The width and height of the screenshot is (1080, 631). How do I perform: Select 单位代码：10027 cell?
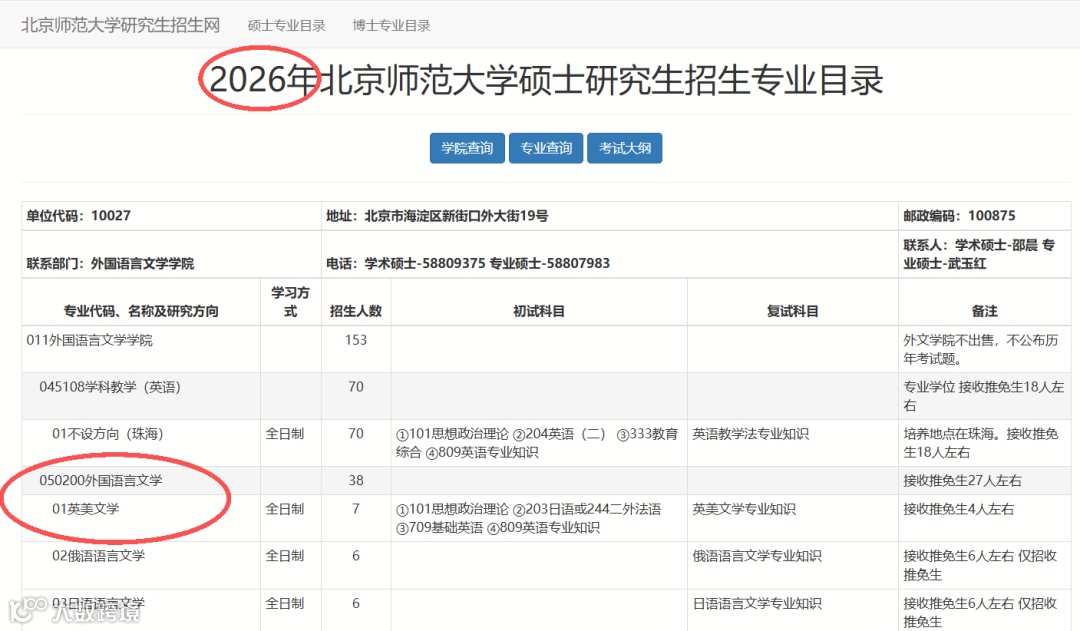(172, 216)
